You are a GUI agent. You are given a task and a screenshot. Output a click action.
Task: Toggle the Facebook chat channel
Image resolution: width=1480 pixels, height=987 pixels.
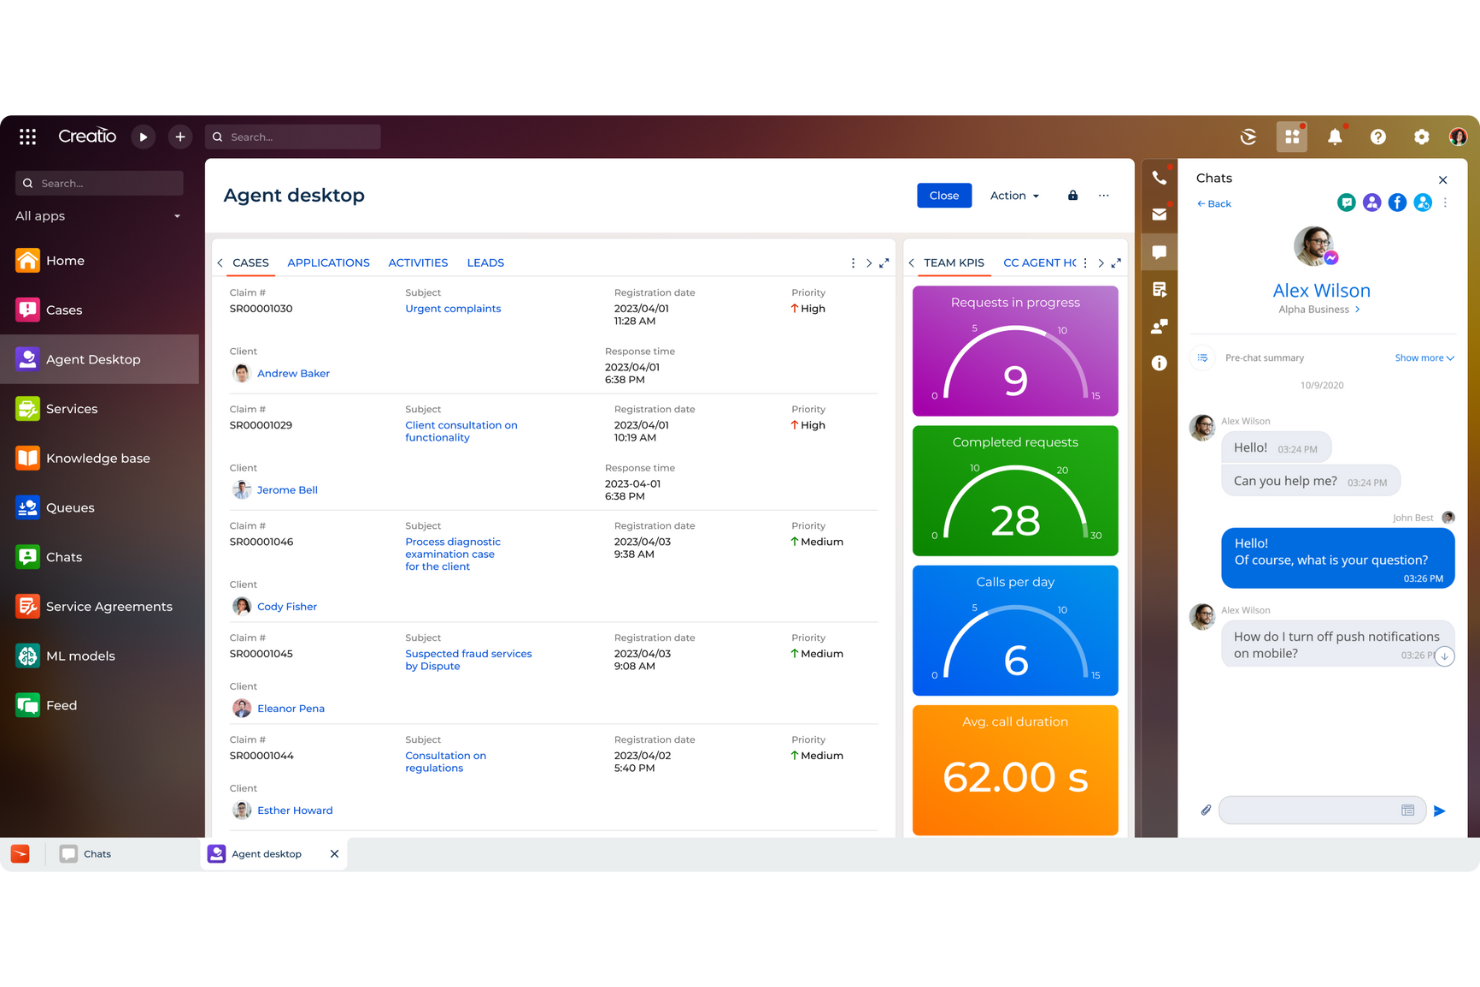[x=1397, y=202]
